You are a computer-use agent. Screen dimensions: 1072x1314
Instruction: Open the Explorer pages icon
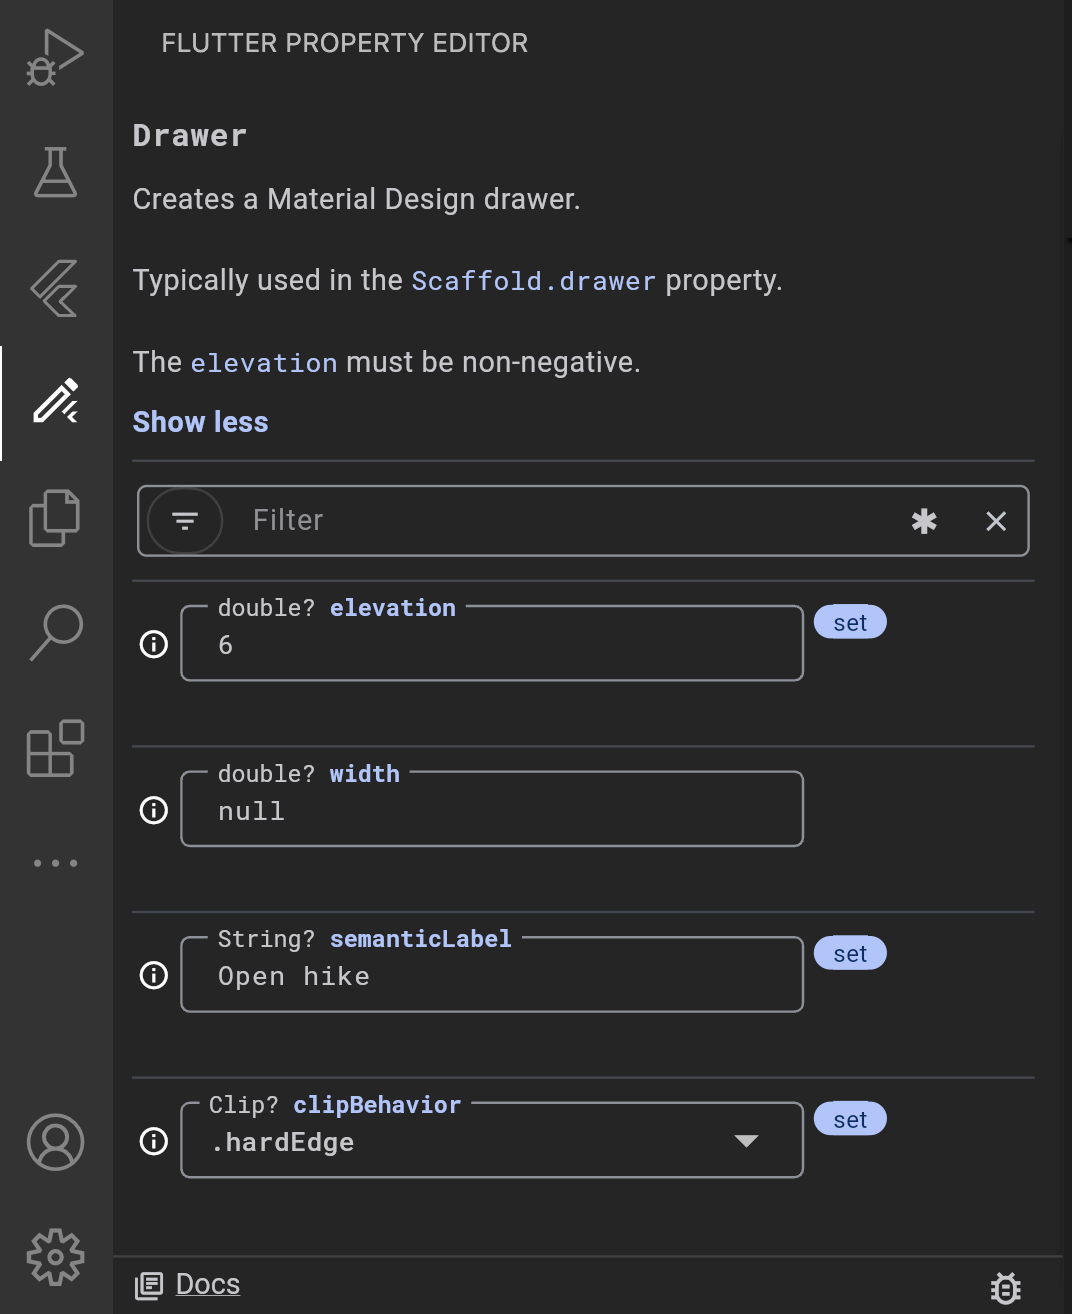[x=55, y=517]
